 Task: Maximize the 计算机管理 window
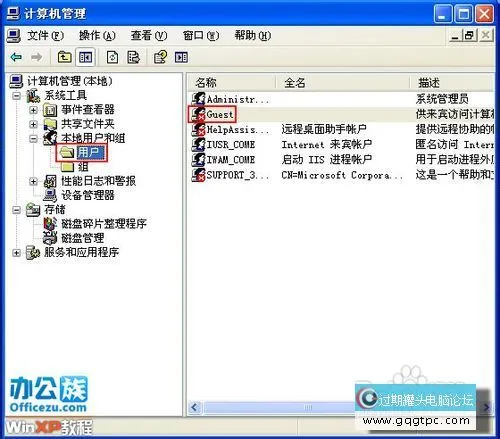[464, 14]
